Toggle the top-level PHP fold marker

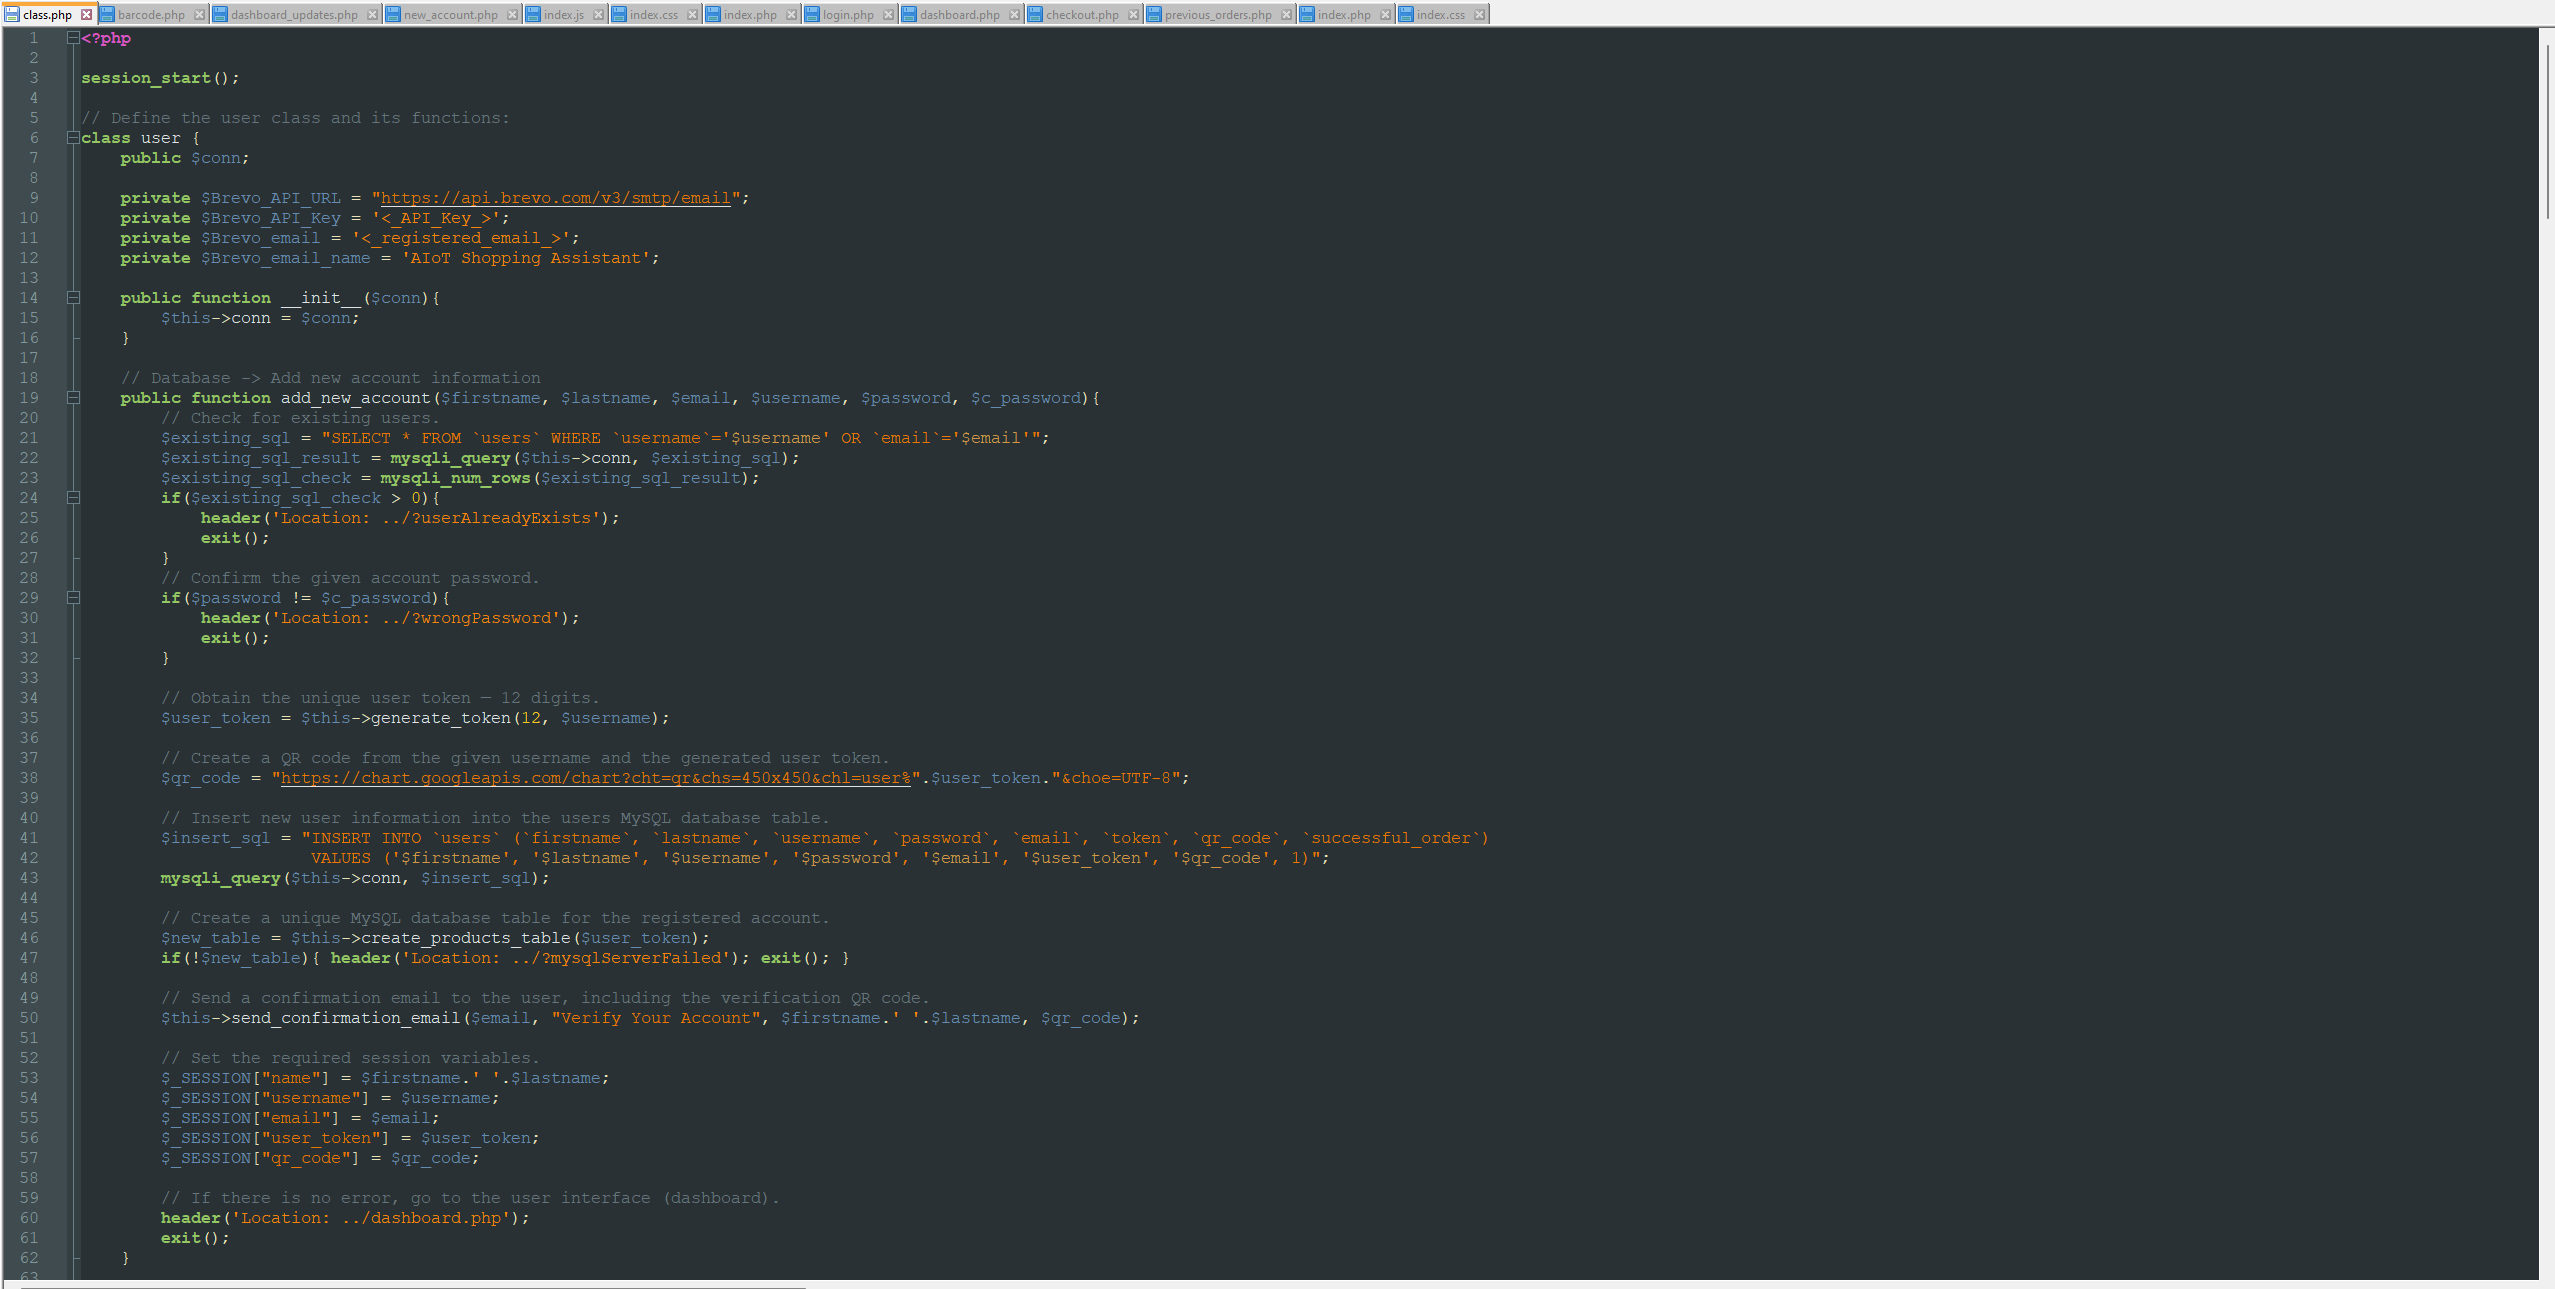(72, 37)
